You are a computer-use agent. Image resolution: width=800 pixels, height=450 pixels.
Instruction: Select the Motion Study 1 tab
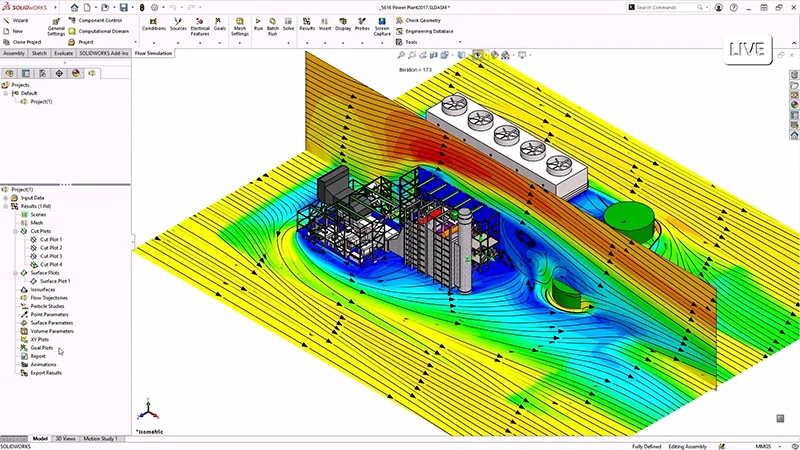(102, 438)
